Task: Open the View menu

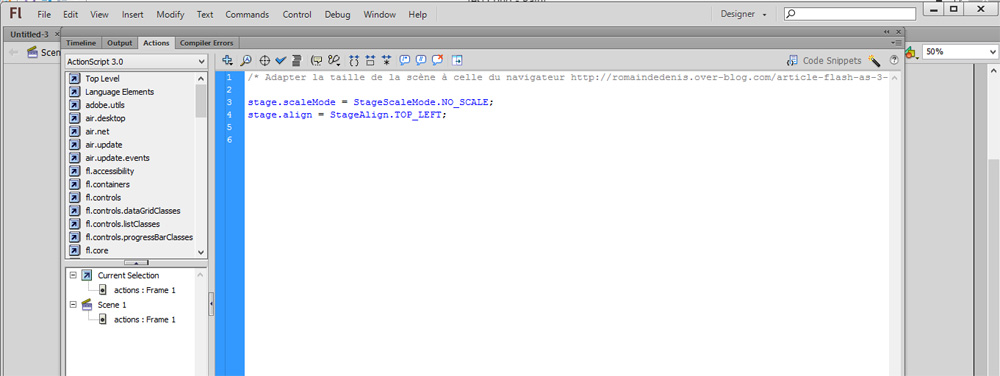Action: pos(99,14)
